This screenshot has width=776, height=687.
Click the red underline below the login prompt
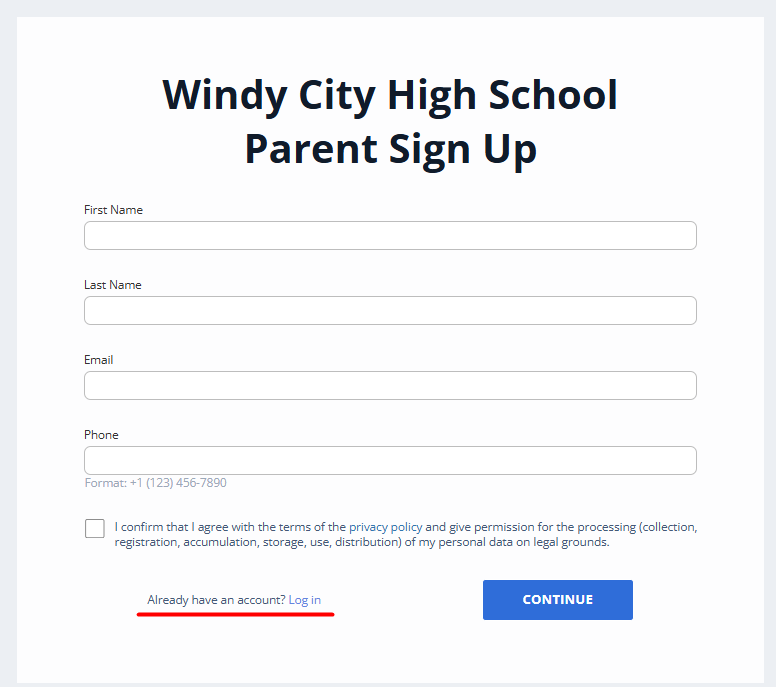(x=235, y=615)
